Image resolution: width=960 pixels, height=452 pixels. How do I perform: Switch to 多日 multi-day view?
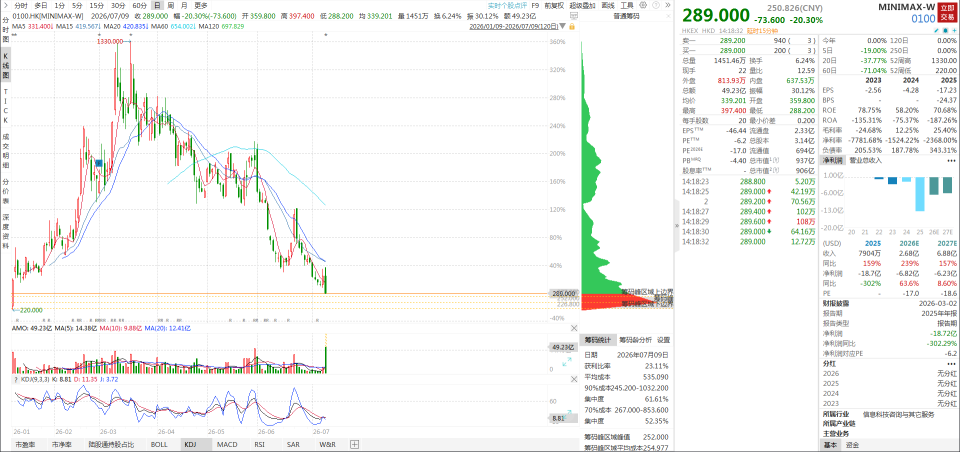[40, 5]
